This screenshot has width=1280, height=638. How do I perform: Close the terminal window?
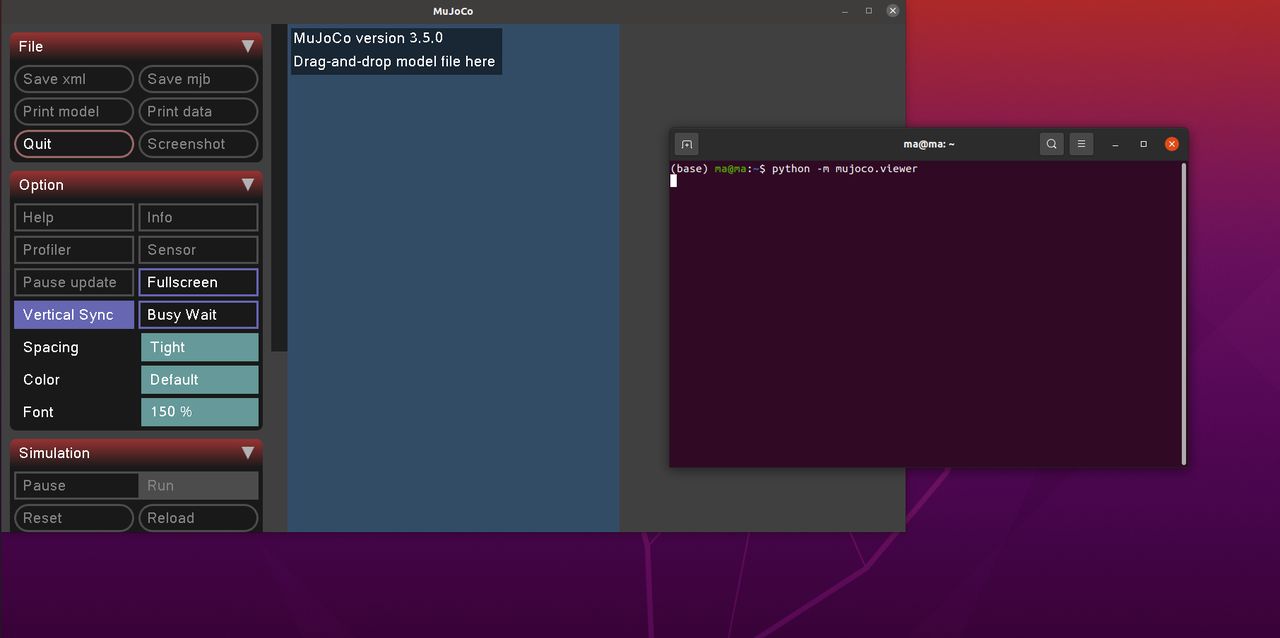1172,144
